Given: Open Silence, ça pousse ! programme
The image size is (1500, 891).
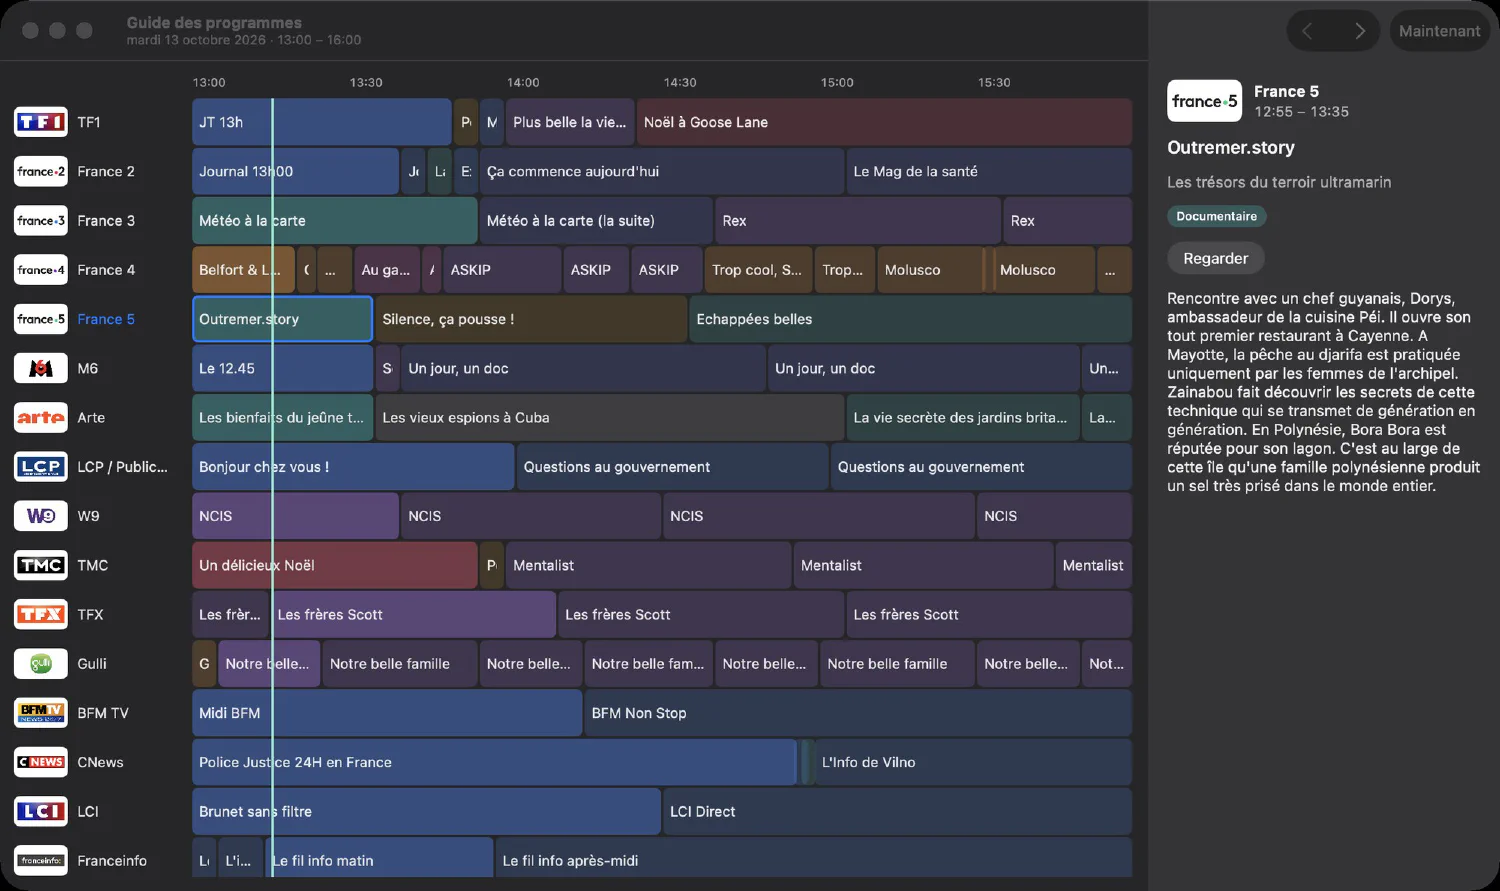Looking at the screenshot, I should 531,319.
